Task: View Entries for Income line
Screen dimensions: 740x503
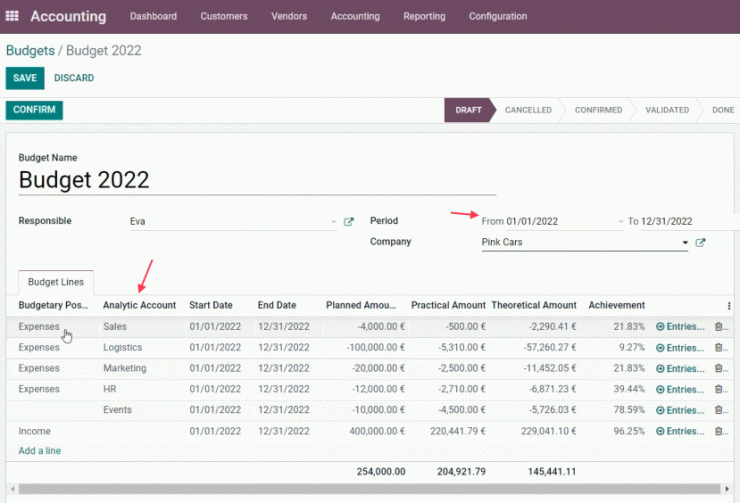Action: [680, 431]
